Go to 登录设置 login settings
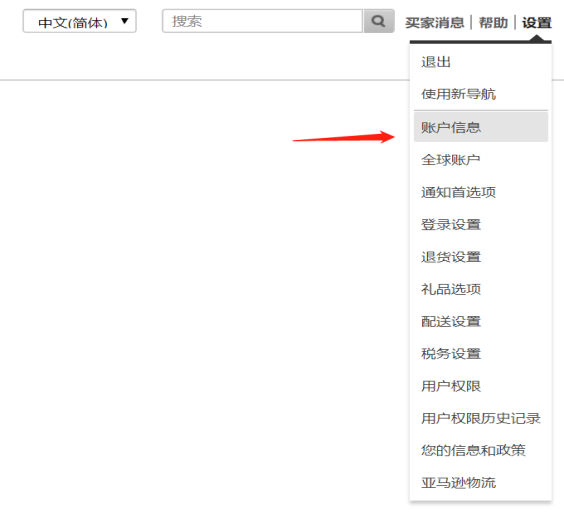 tap(451, 224)
